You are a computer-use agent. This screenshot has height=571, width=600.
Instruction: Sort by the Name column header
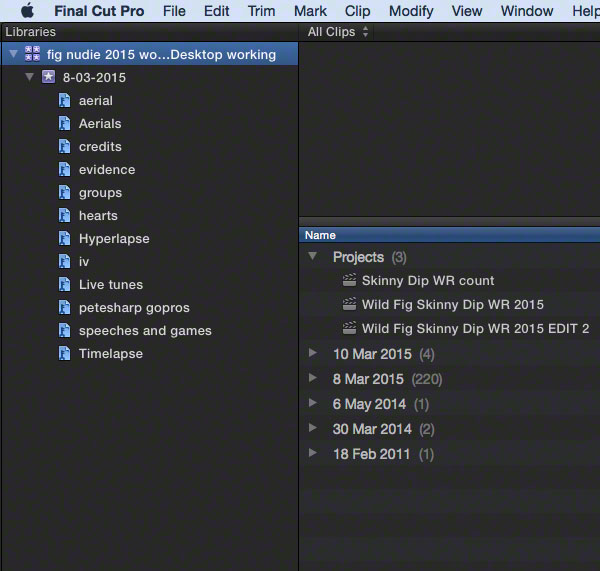point(450,235)
